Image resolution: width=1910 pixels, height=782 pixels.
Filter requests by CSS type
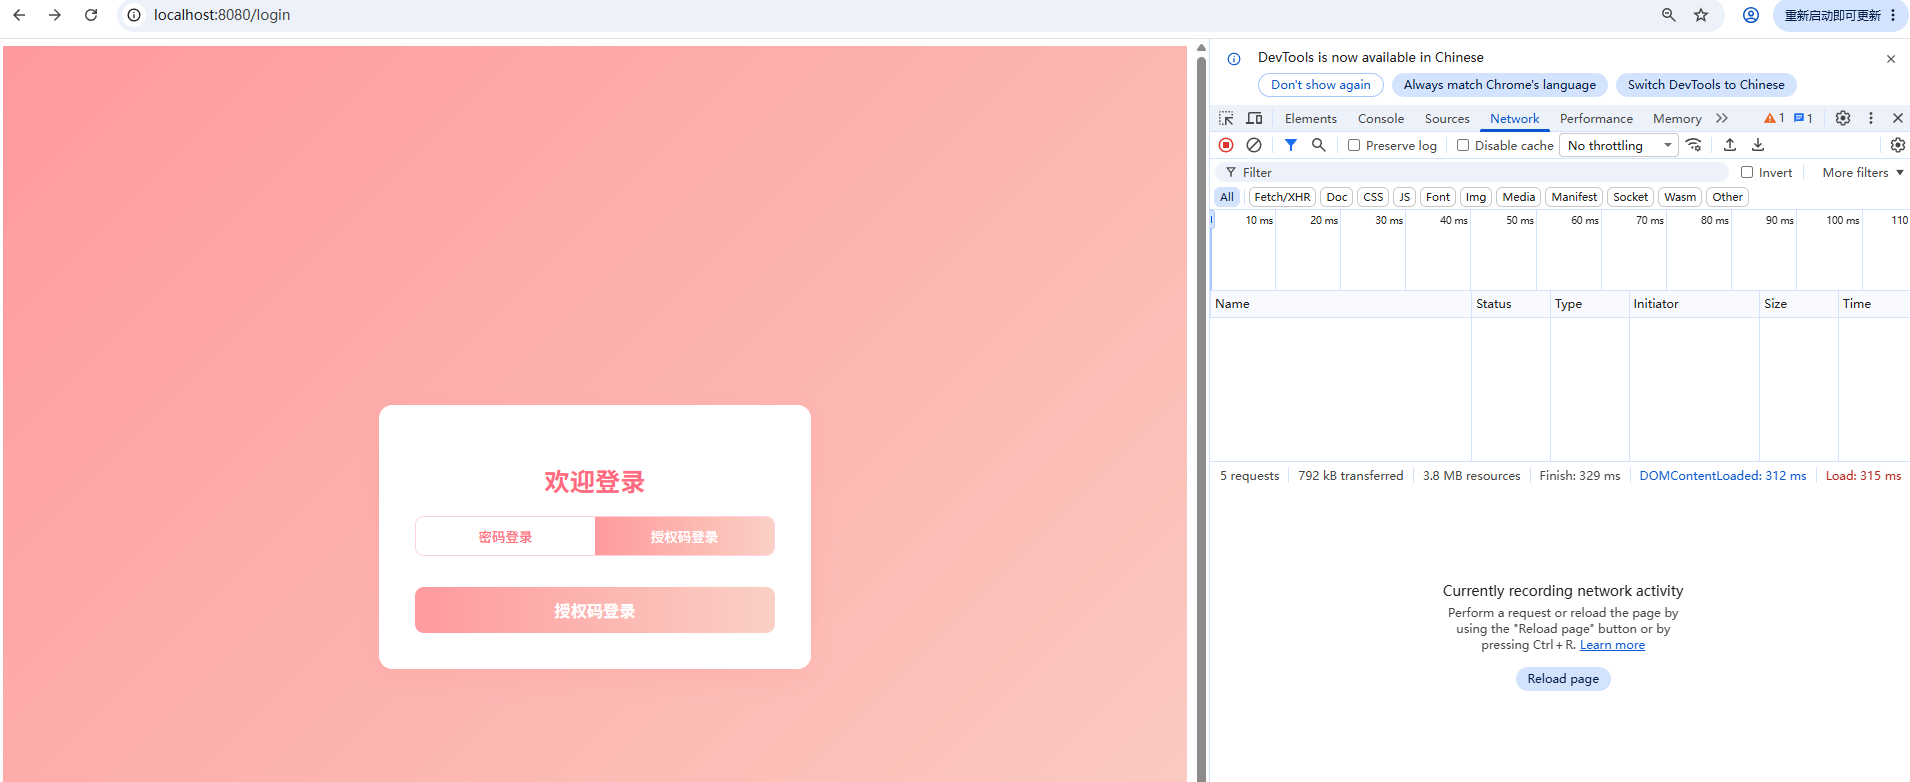[x=1373, y=197]
